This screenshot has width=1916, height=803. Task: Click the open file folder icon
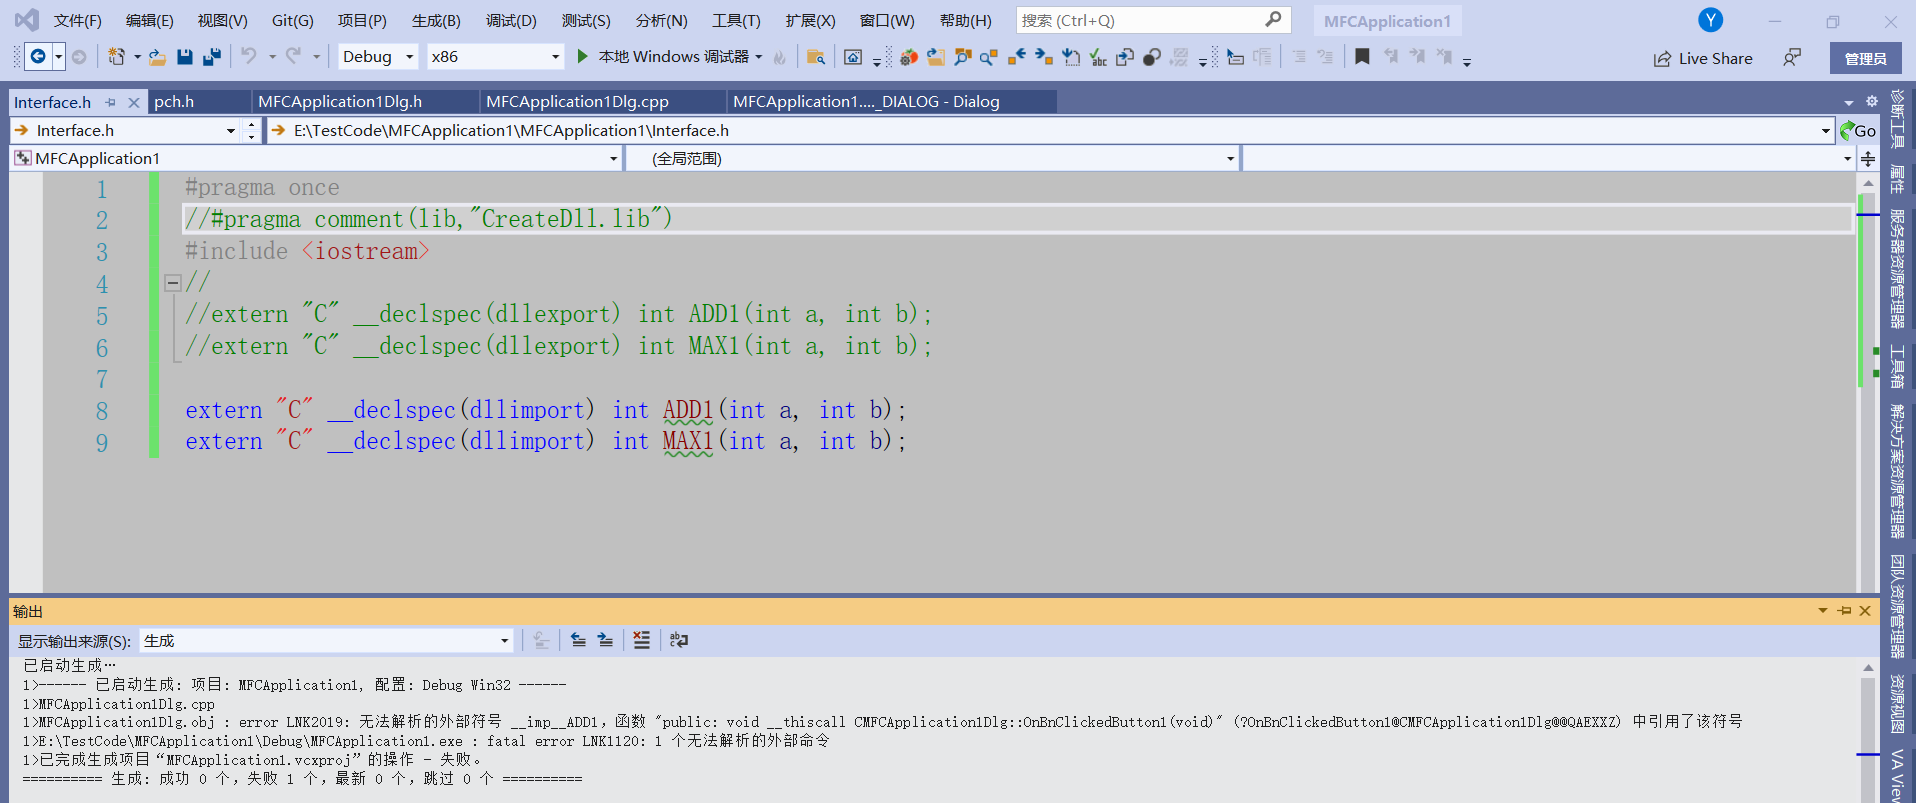158,57
